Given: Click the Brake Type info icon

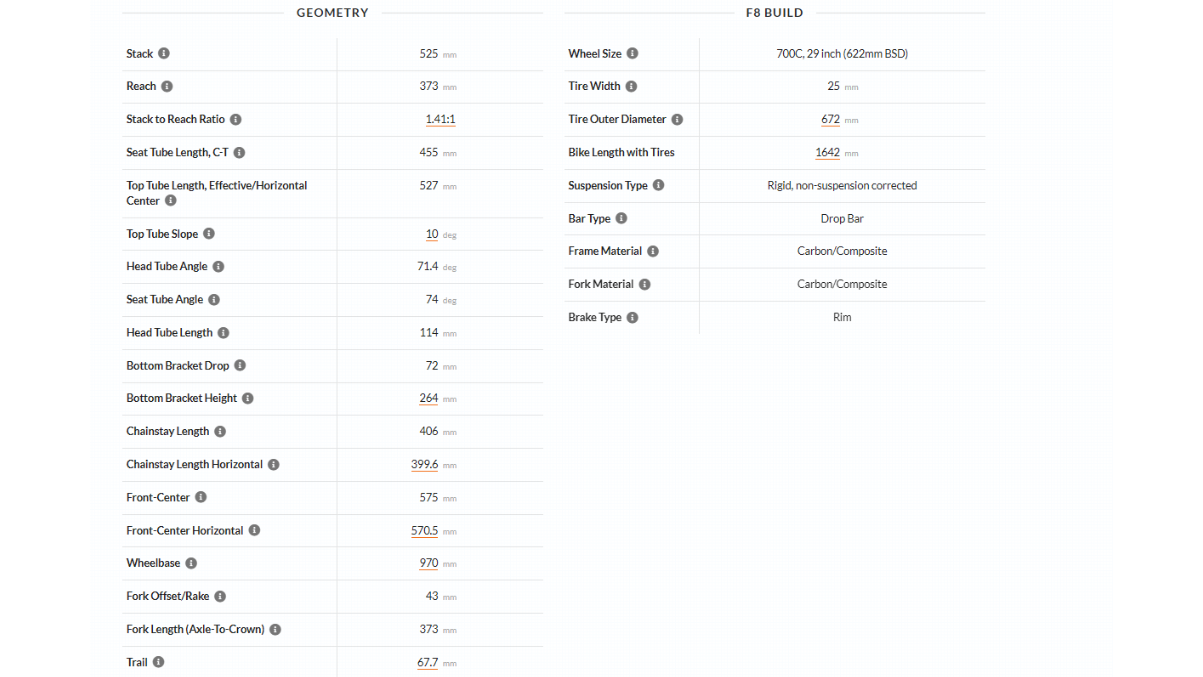Looking at the screenshot, I should coord(632,318).
